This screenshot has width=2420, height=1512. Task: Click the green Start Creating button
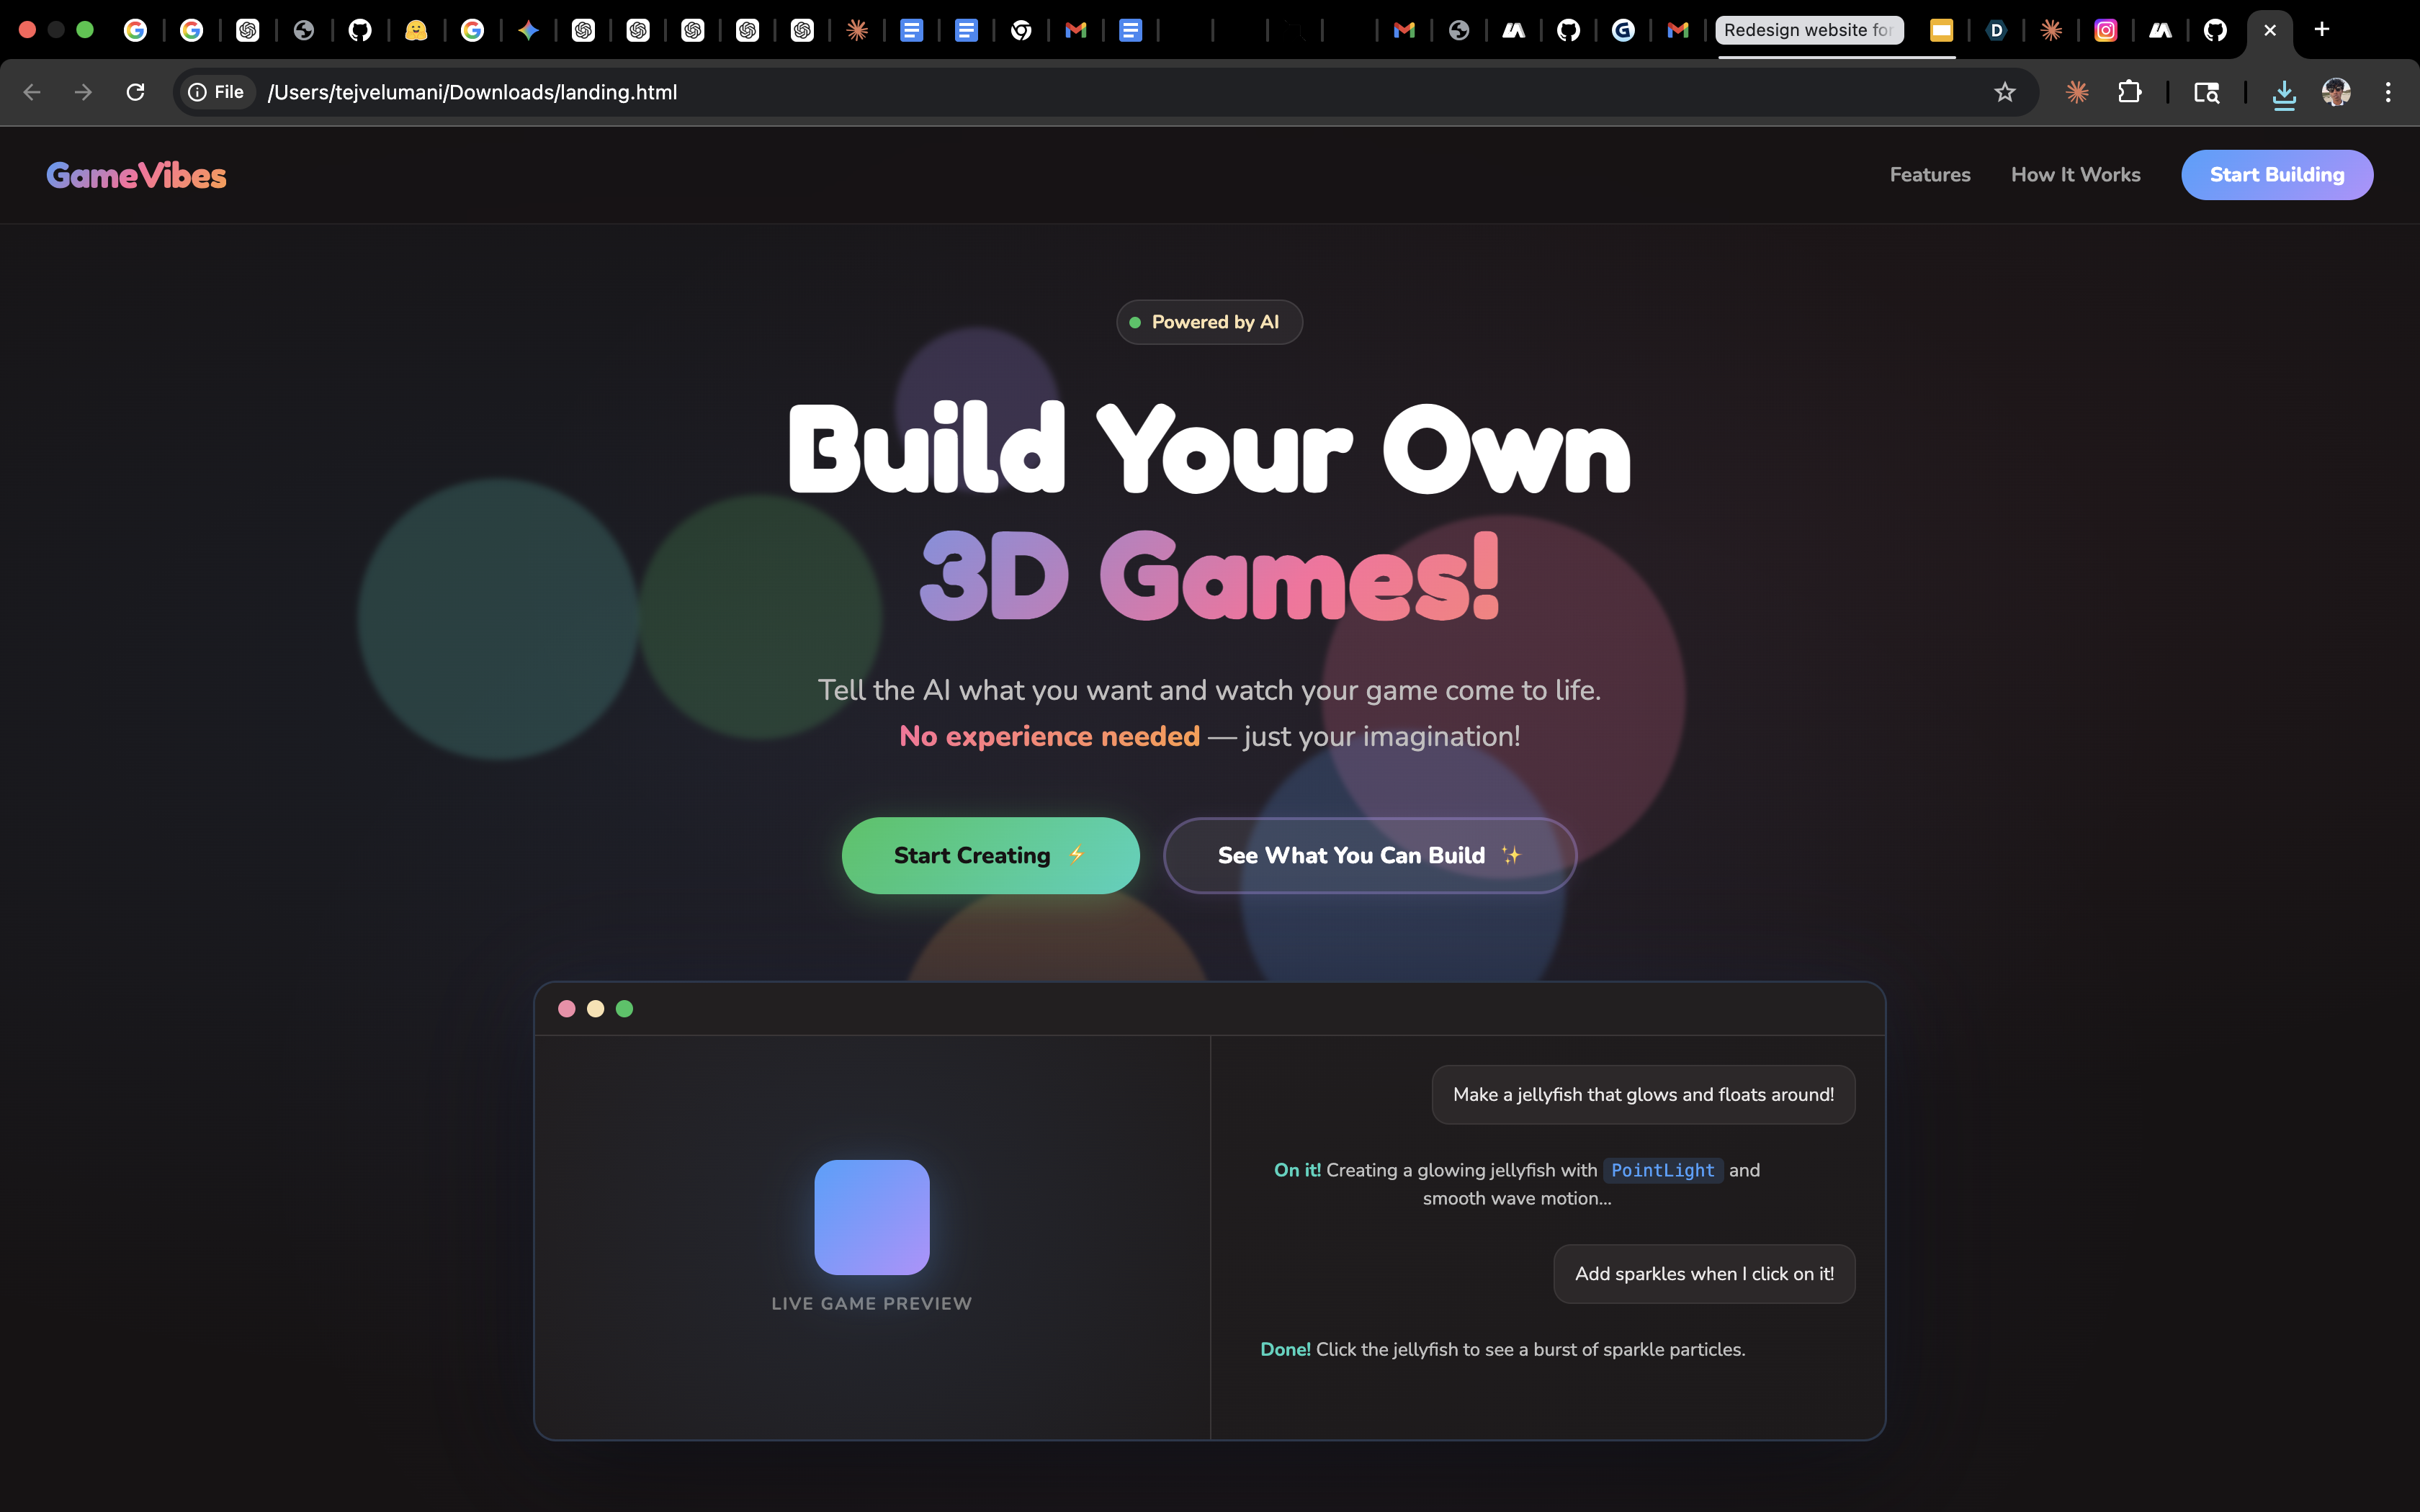990,855
